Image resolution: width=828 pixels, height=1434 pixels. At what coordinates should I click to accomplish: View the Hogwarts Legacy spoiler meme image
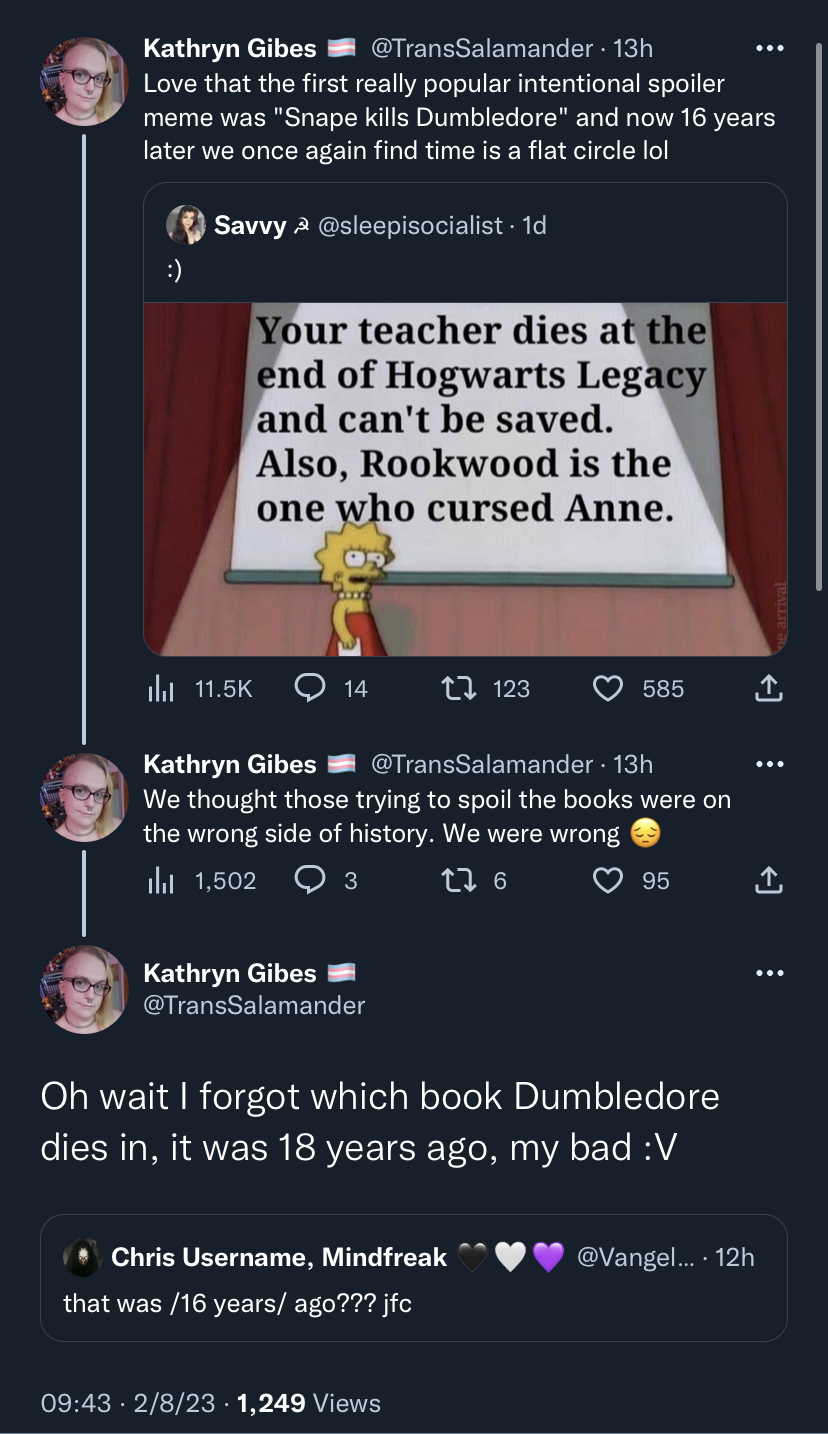[x=465, y=479]
